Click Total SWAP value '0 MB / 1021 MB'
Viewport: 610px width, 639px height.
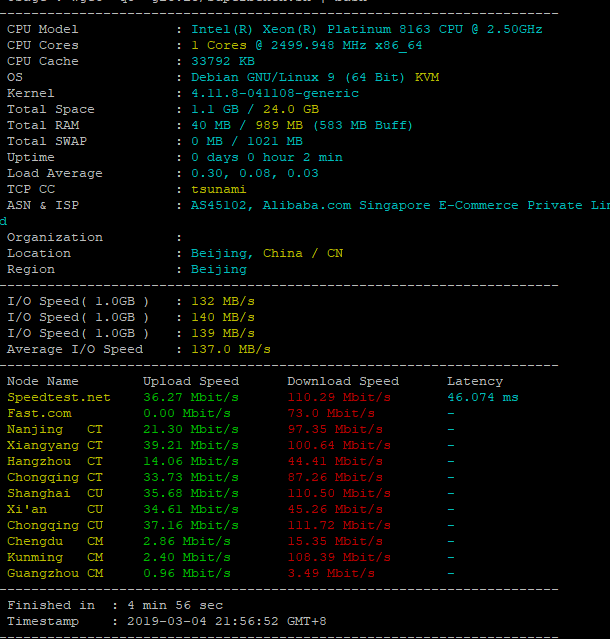tap(247, 141)
